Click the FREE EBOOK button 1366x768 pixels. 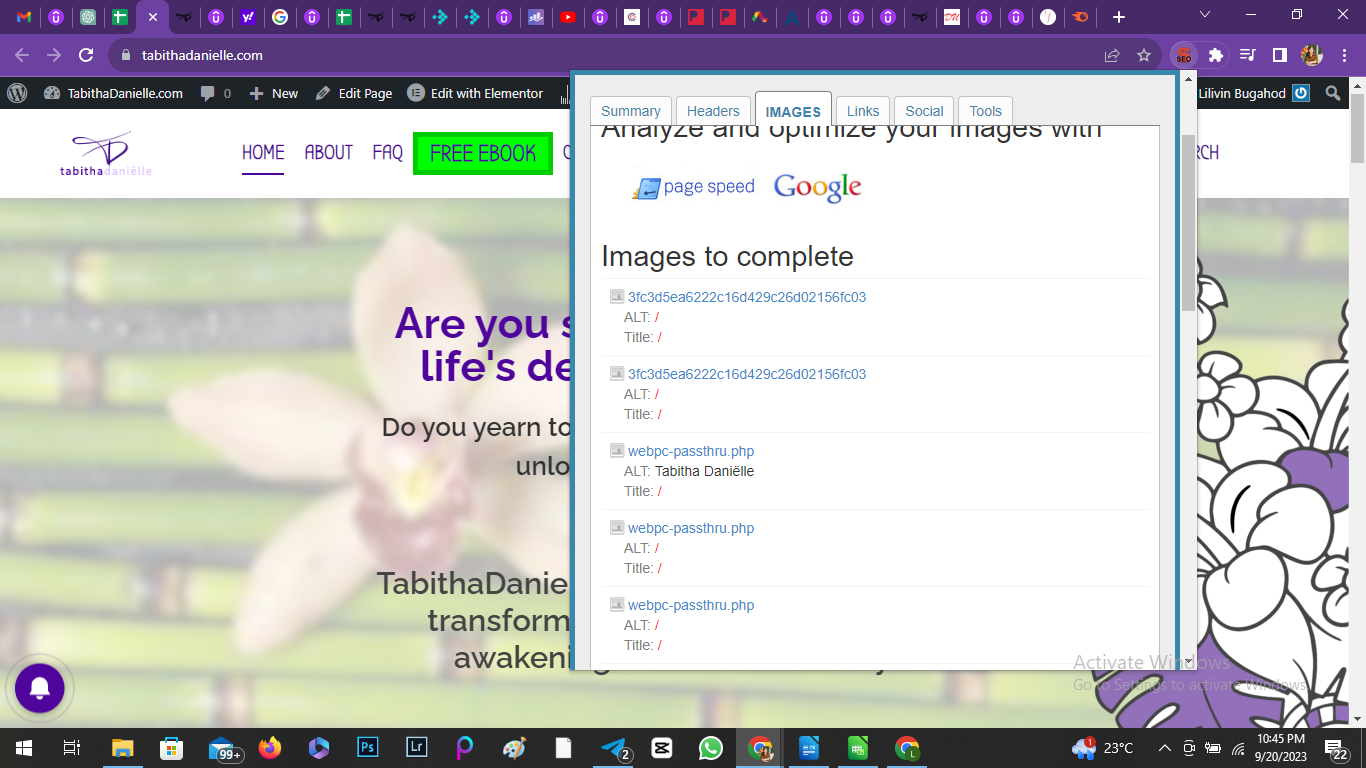tap(483, 153)
